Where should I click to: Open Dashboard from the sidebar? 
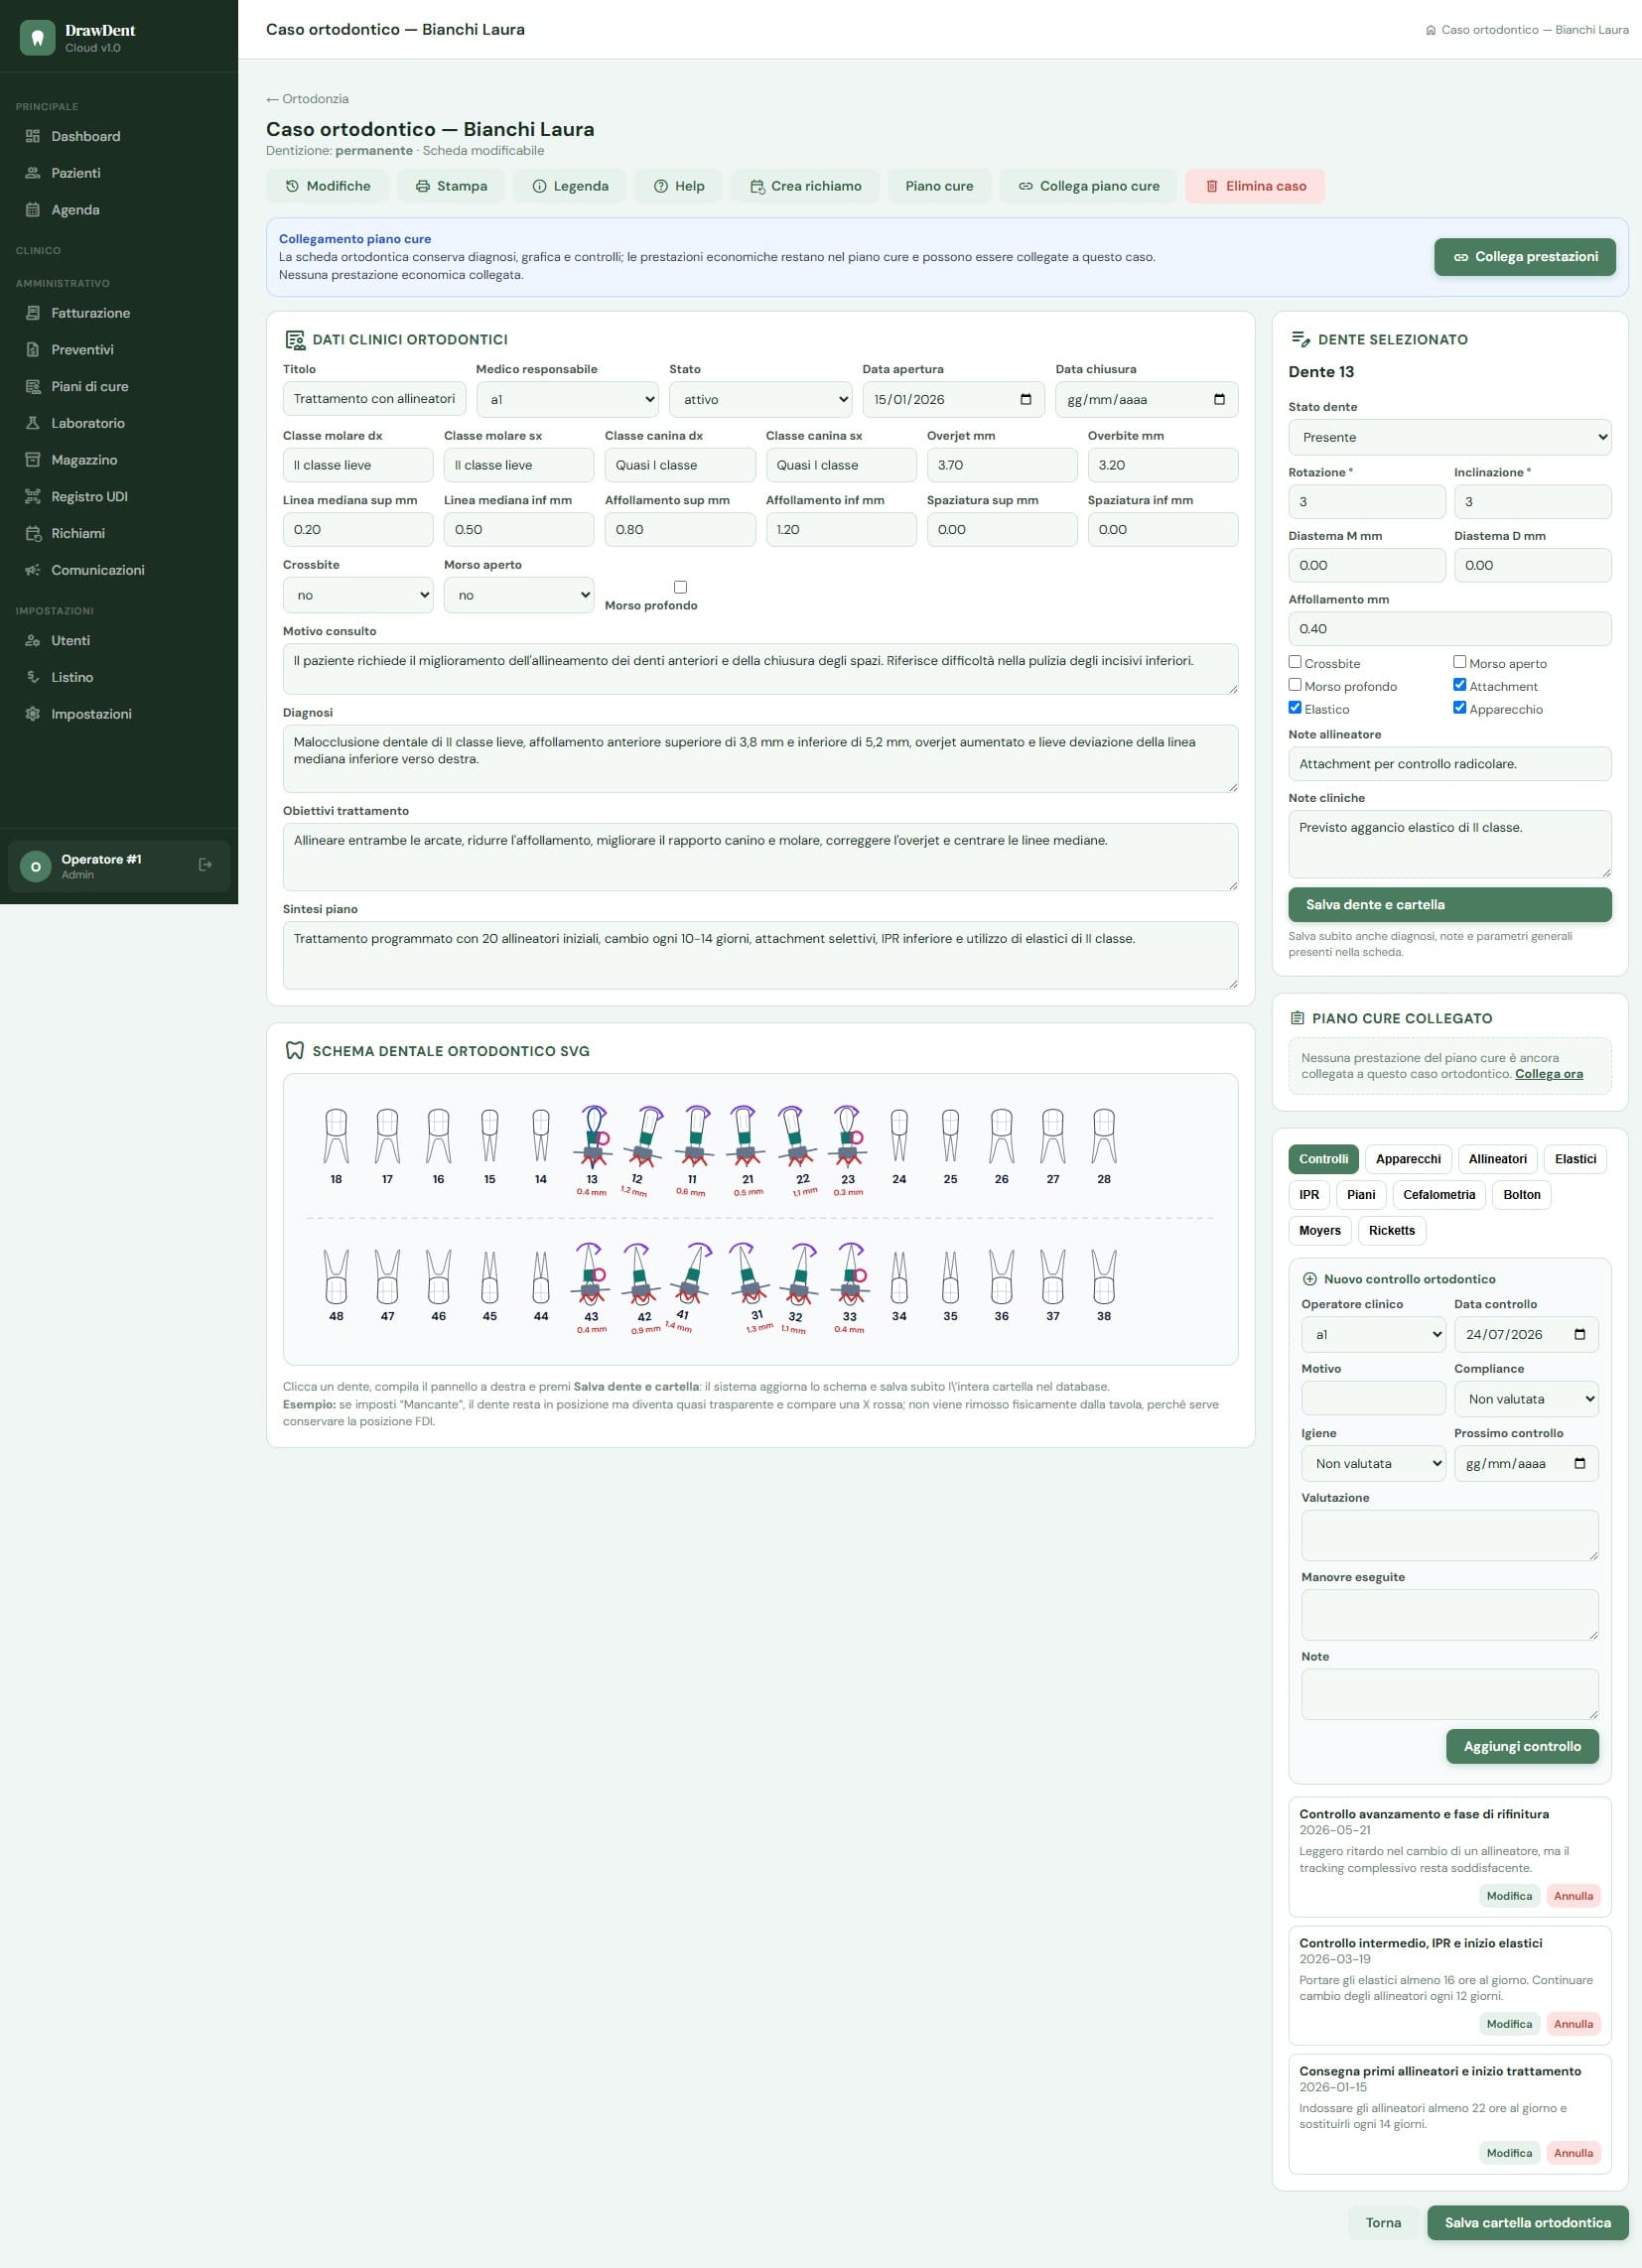click(x=119, y=136)
